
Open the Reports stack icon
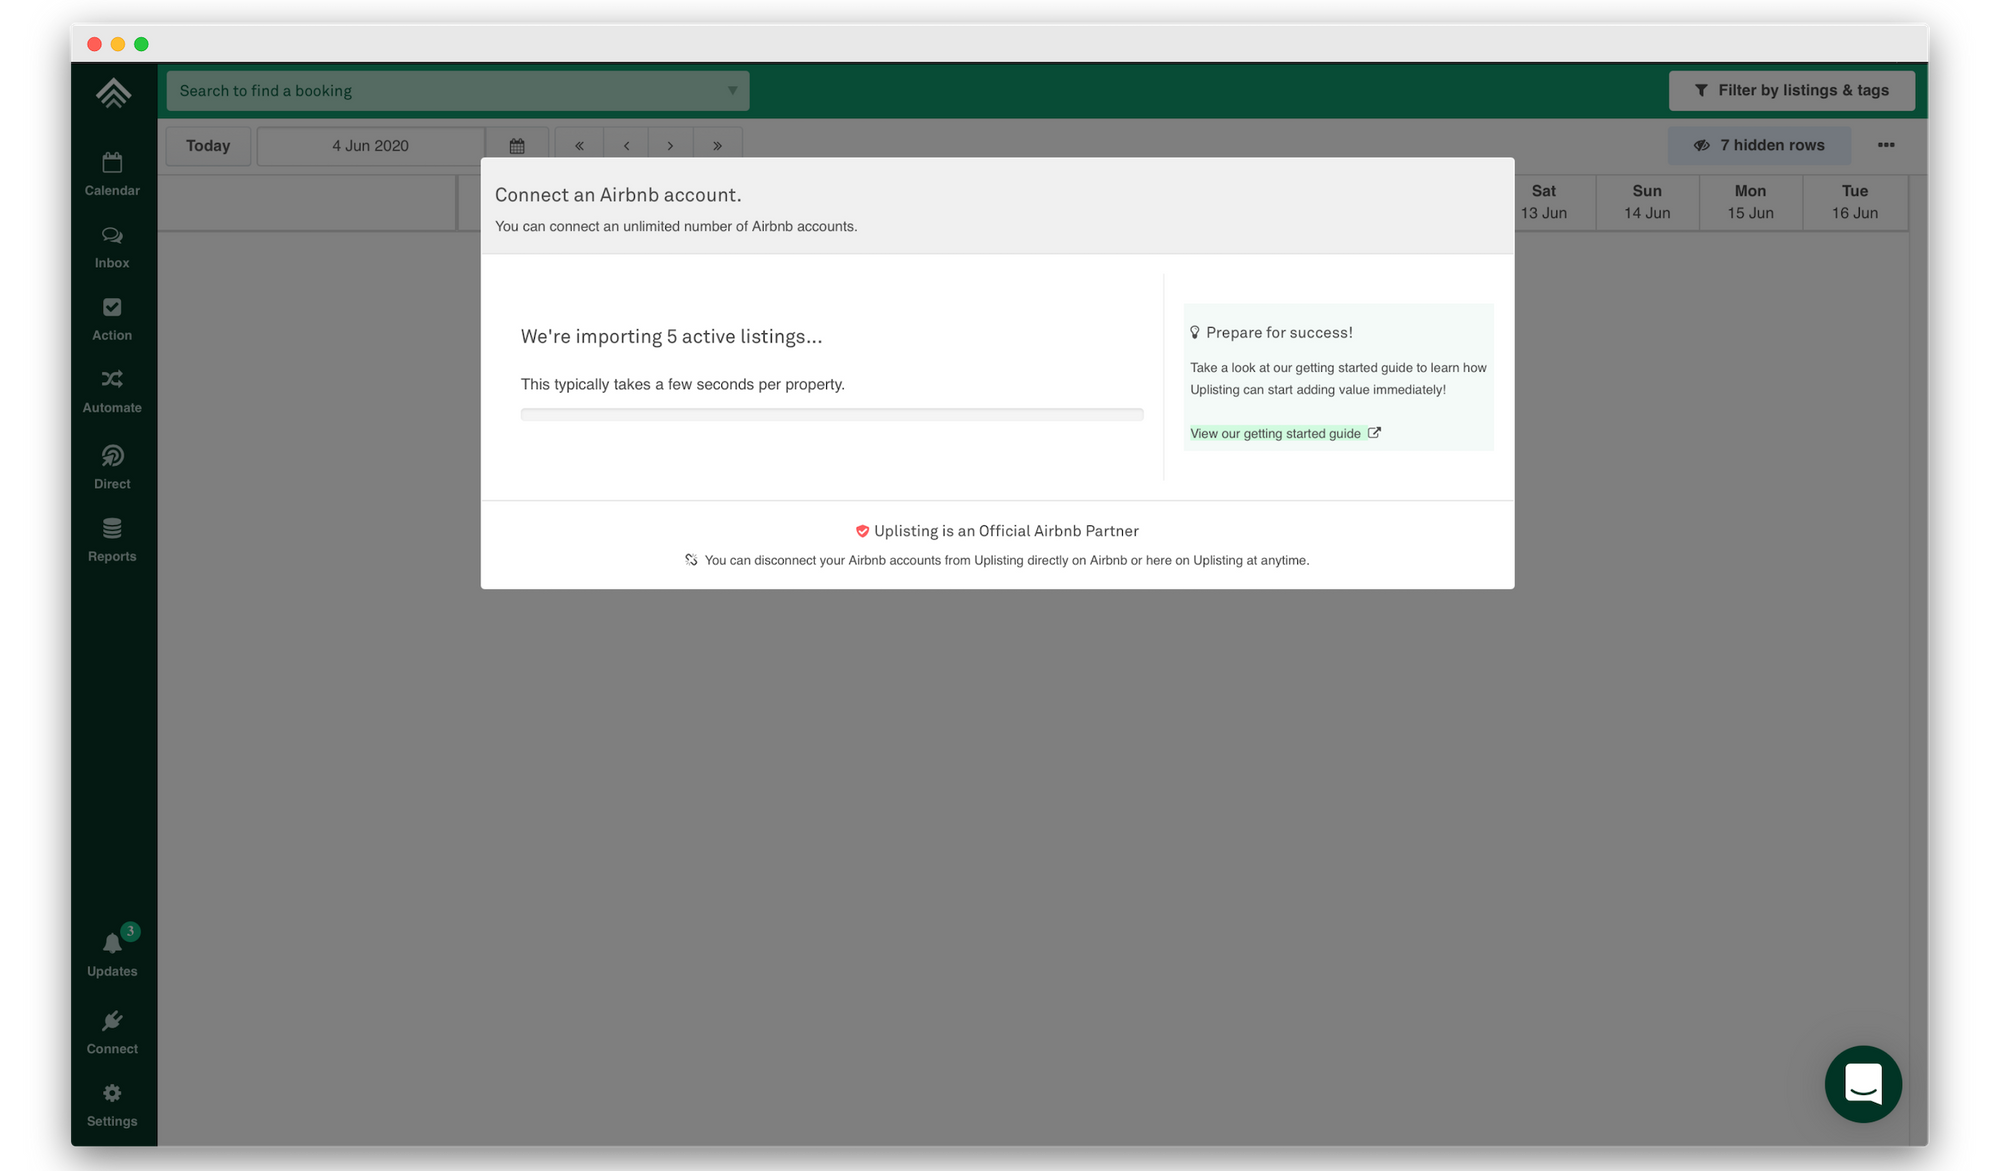click(112, 540)
